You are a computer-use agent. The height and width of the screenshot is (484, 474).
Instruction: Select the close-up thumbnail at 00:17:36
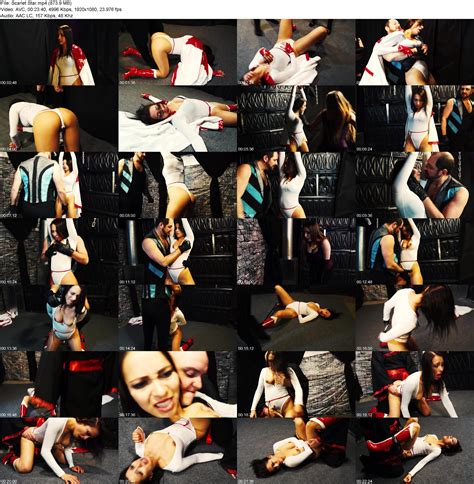[178, 384]
